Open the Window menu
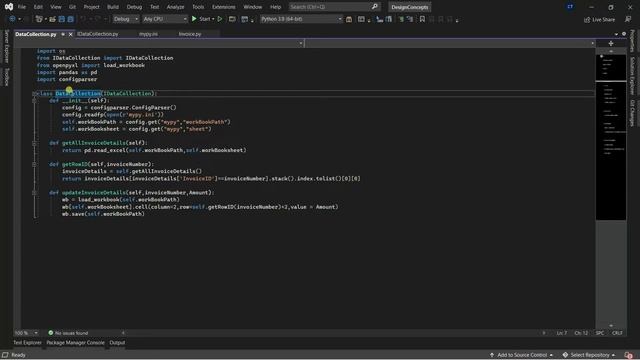 tap(252, 7)
